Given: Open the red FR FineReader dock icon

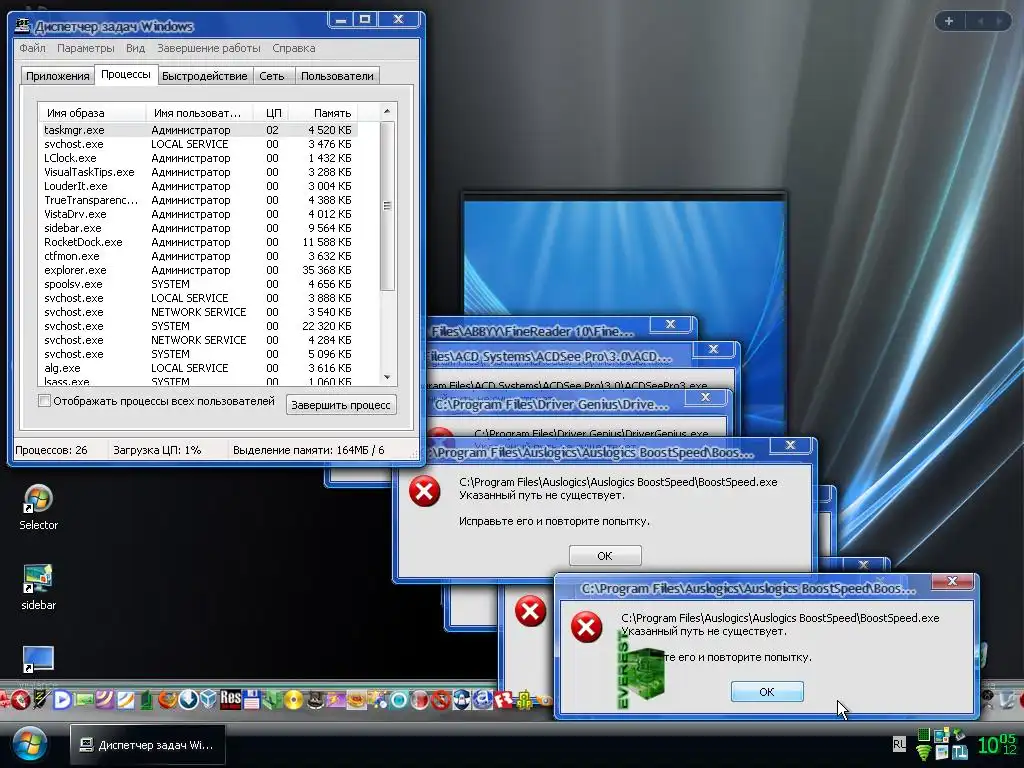Looking at the screenshot, I should coord(503,700).
